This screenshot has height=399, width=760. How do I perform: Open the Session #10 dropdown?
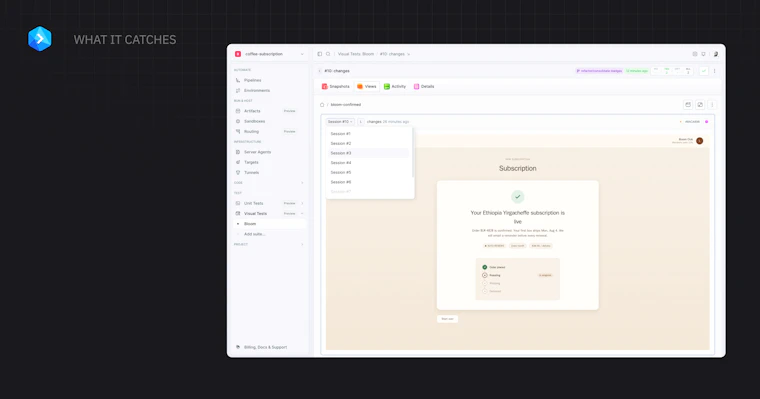click(x=340, y=122)
